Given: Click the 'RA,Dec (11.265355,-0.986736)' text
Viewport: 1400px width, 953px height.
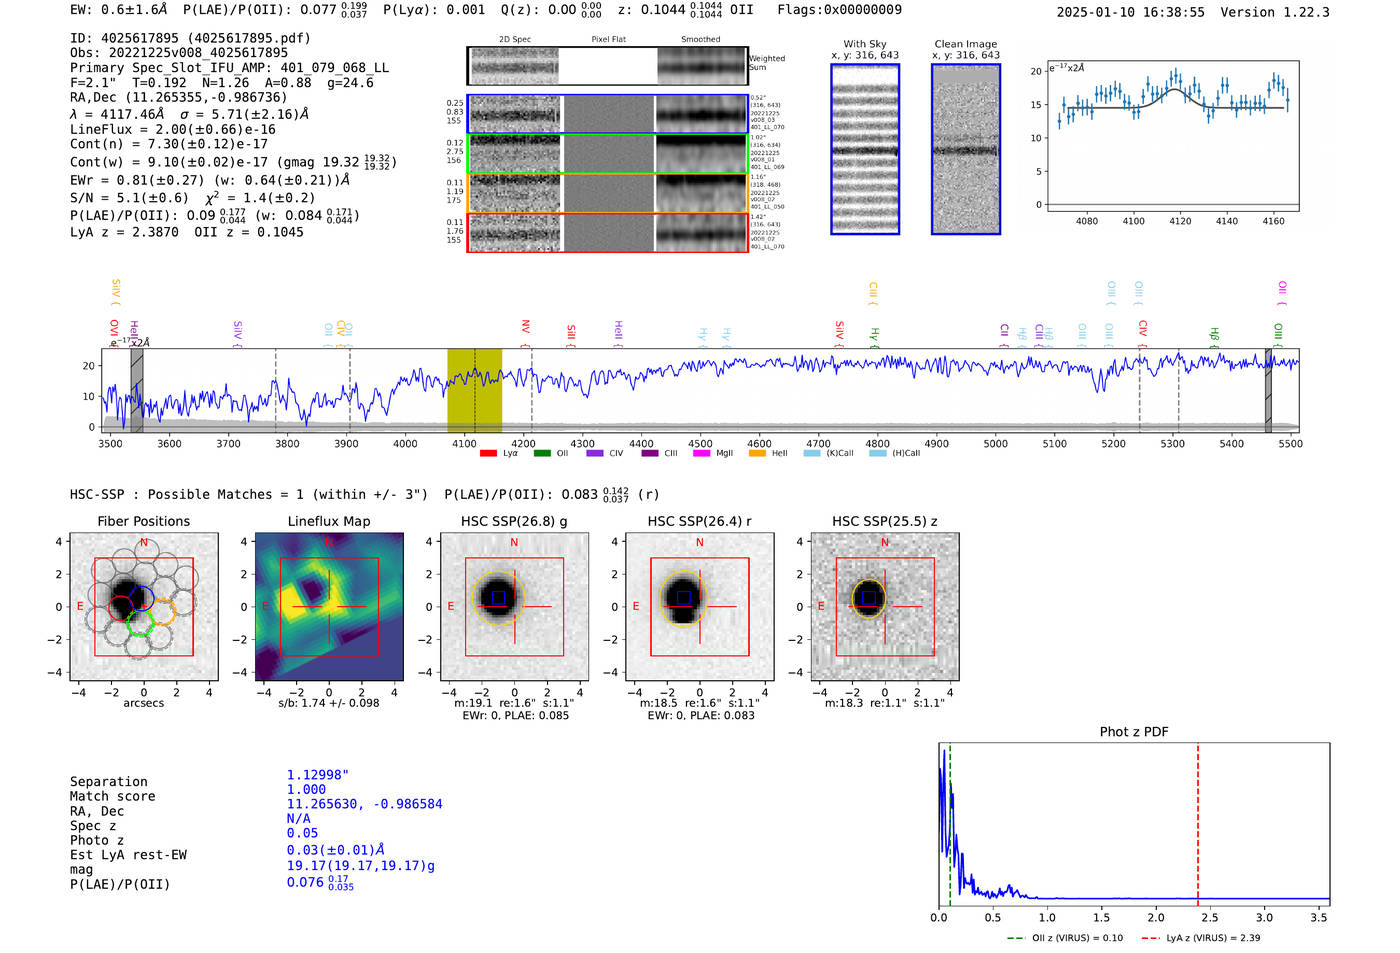Looking at the screenshot, I should click(x=178, y=97).
